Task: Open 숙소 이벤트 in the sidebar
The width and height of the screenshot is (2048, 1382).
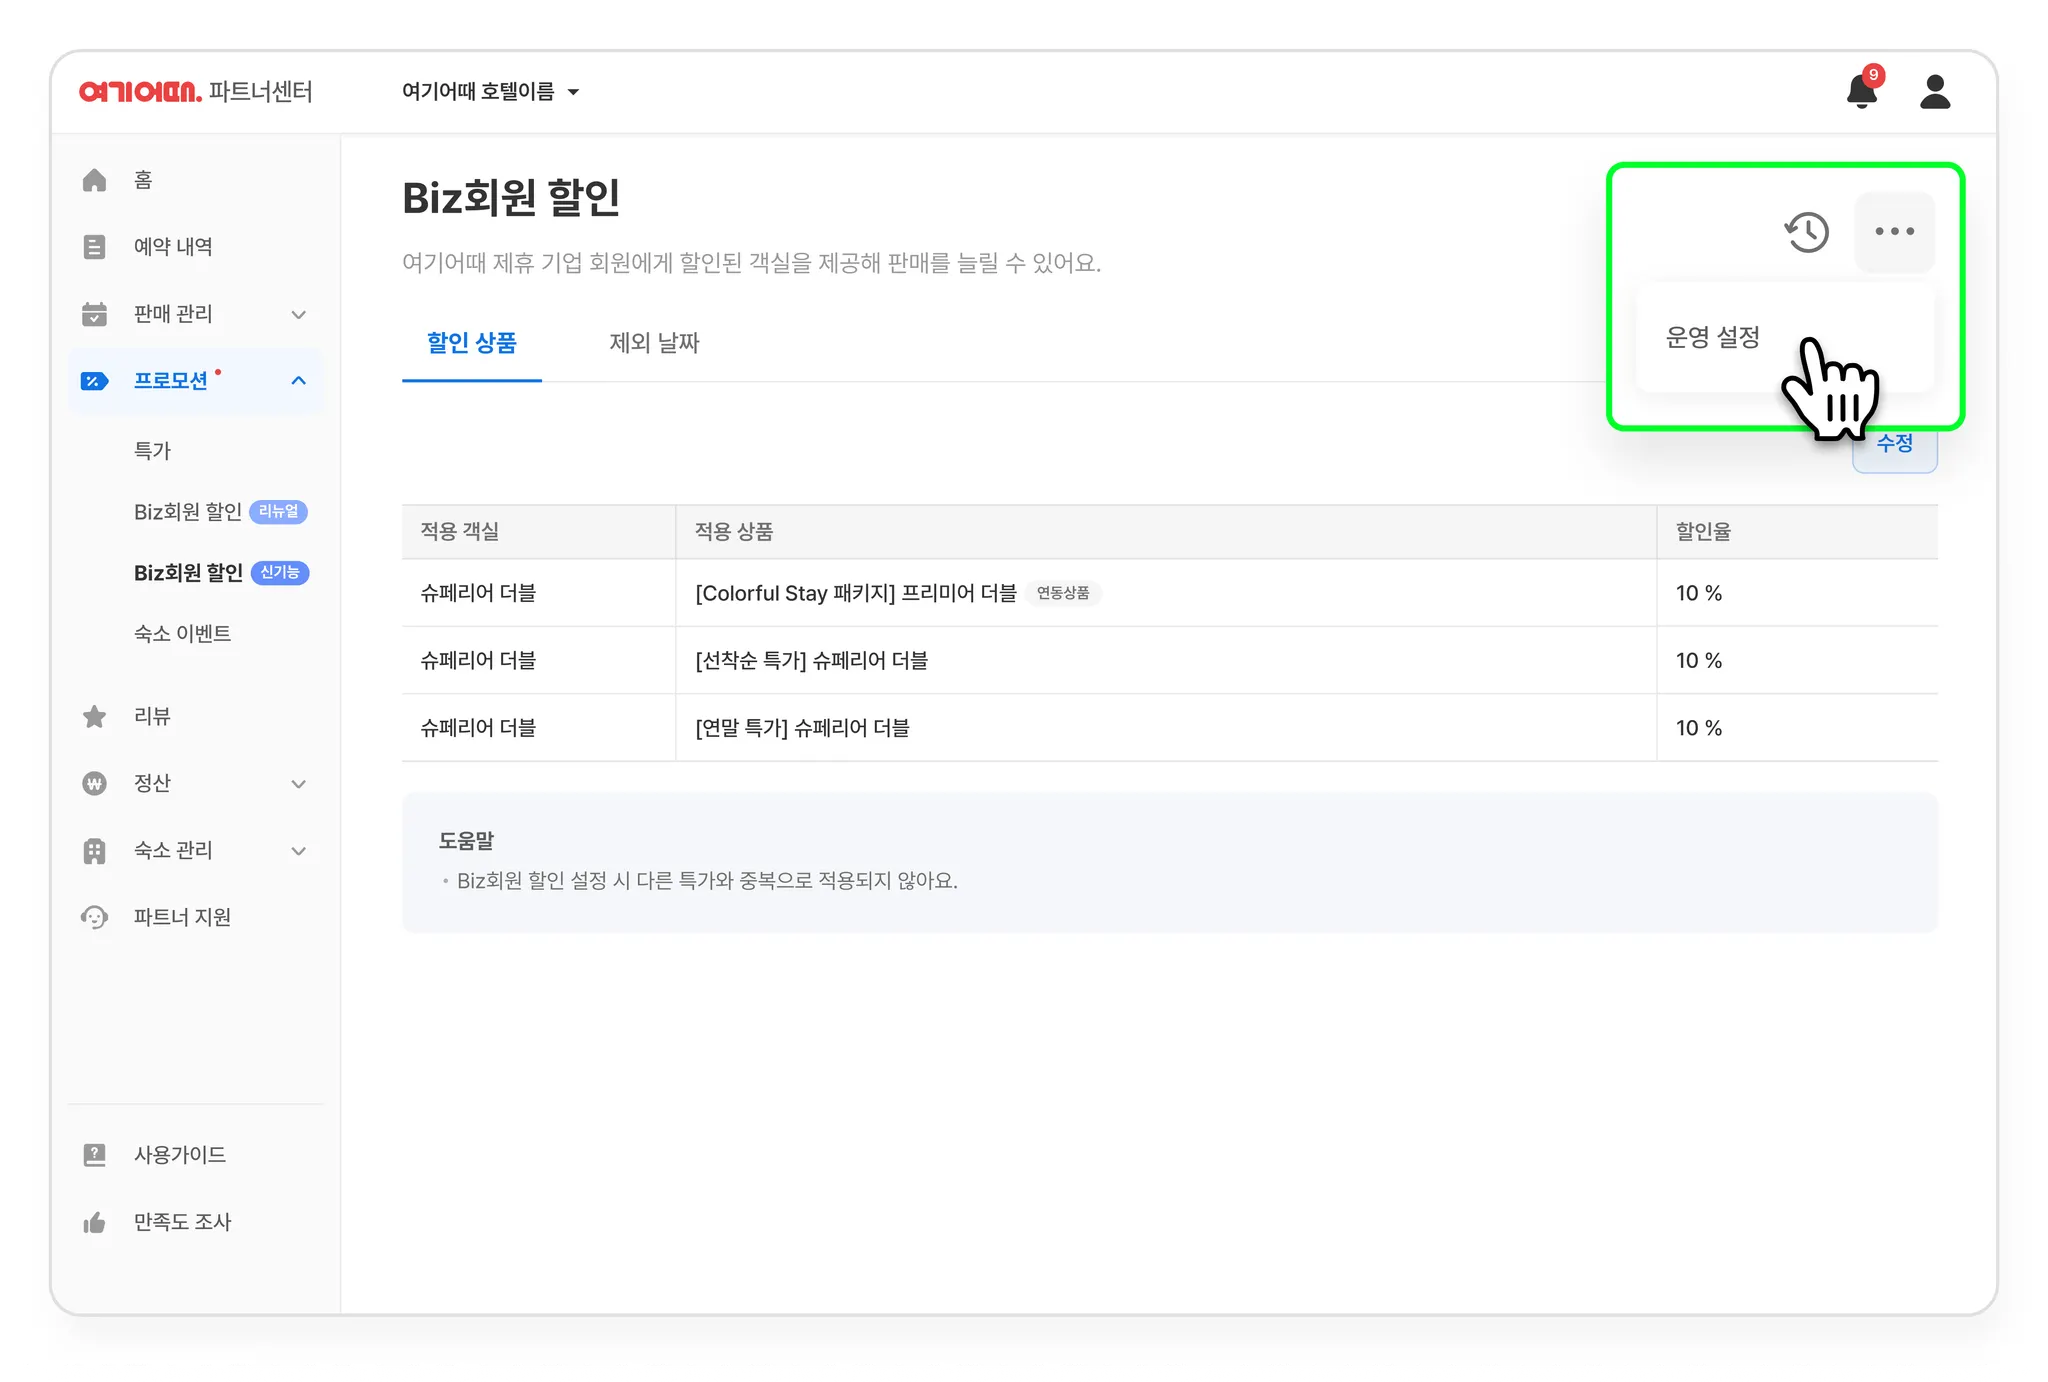Action: coord(183,634)
